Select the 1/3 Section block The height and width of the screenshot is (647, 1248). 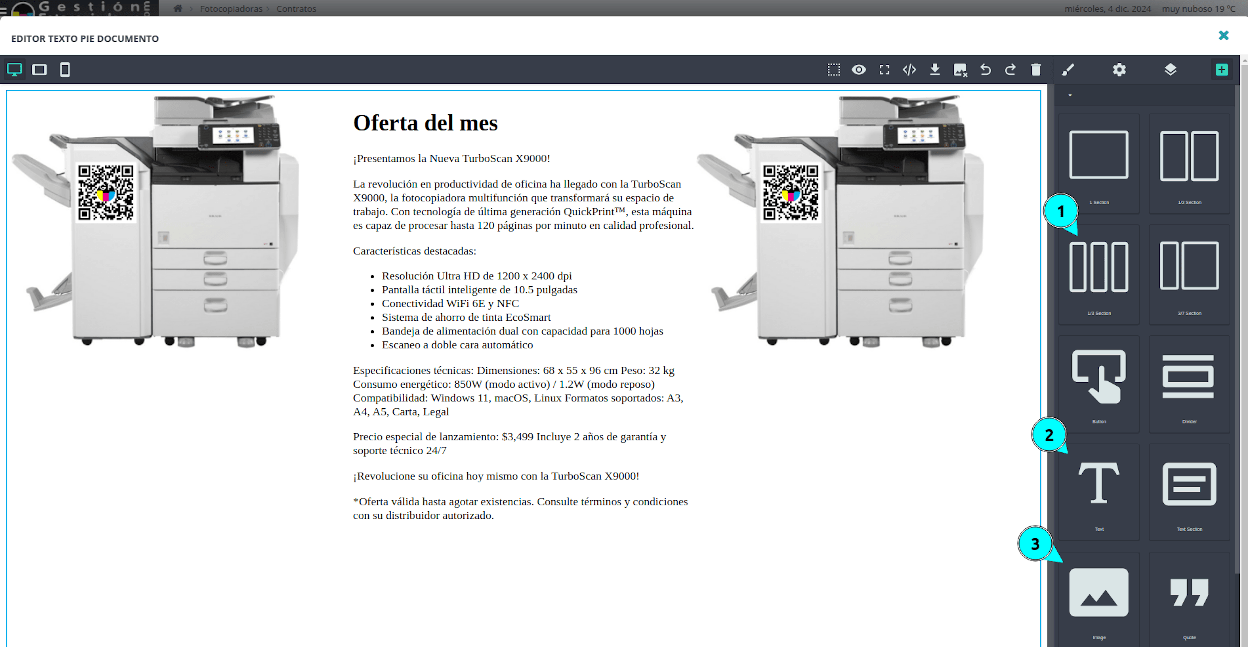pos(1099,273)
